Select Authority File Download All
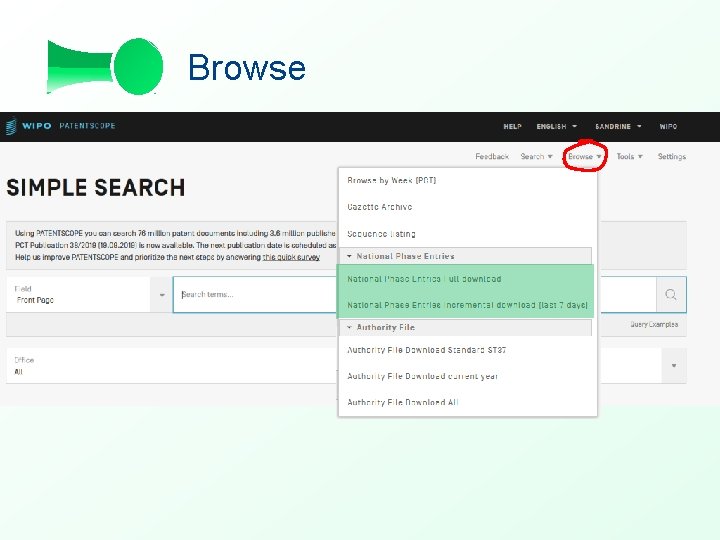The image size is (720, 540). point(403,402)
